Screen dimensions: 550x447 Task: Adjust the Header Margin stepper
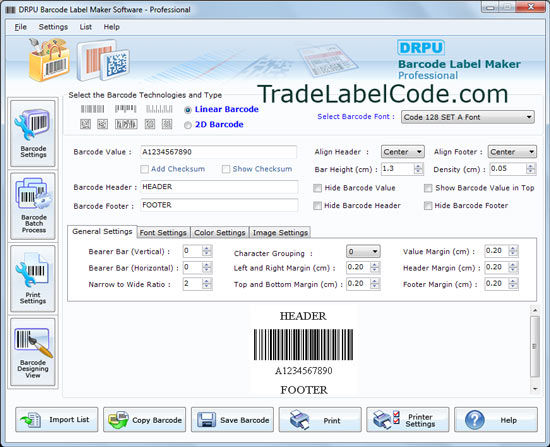[513, 267]
